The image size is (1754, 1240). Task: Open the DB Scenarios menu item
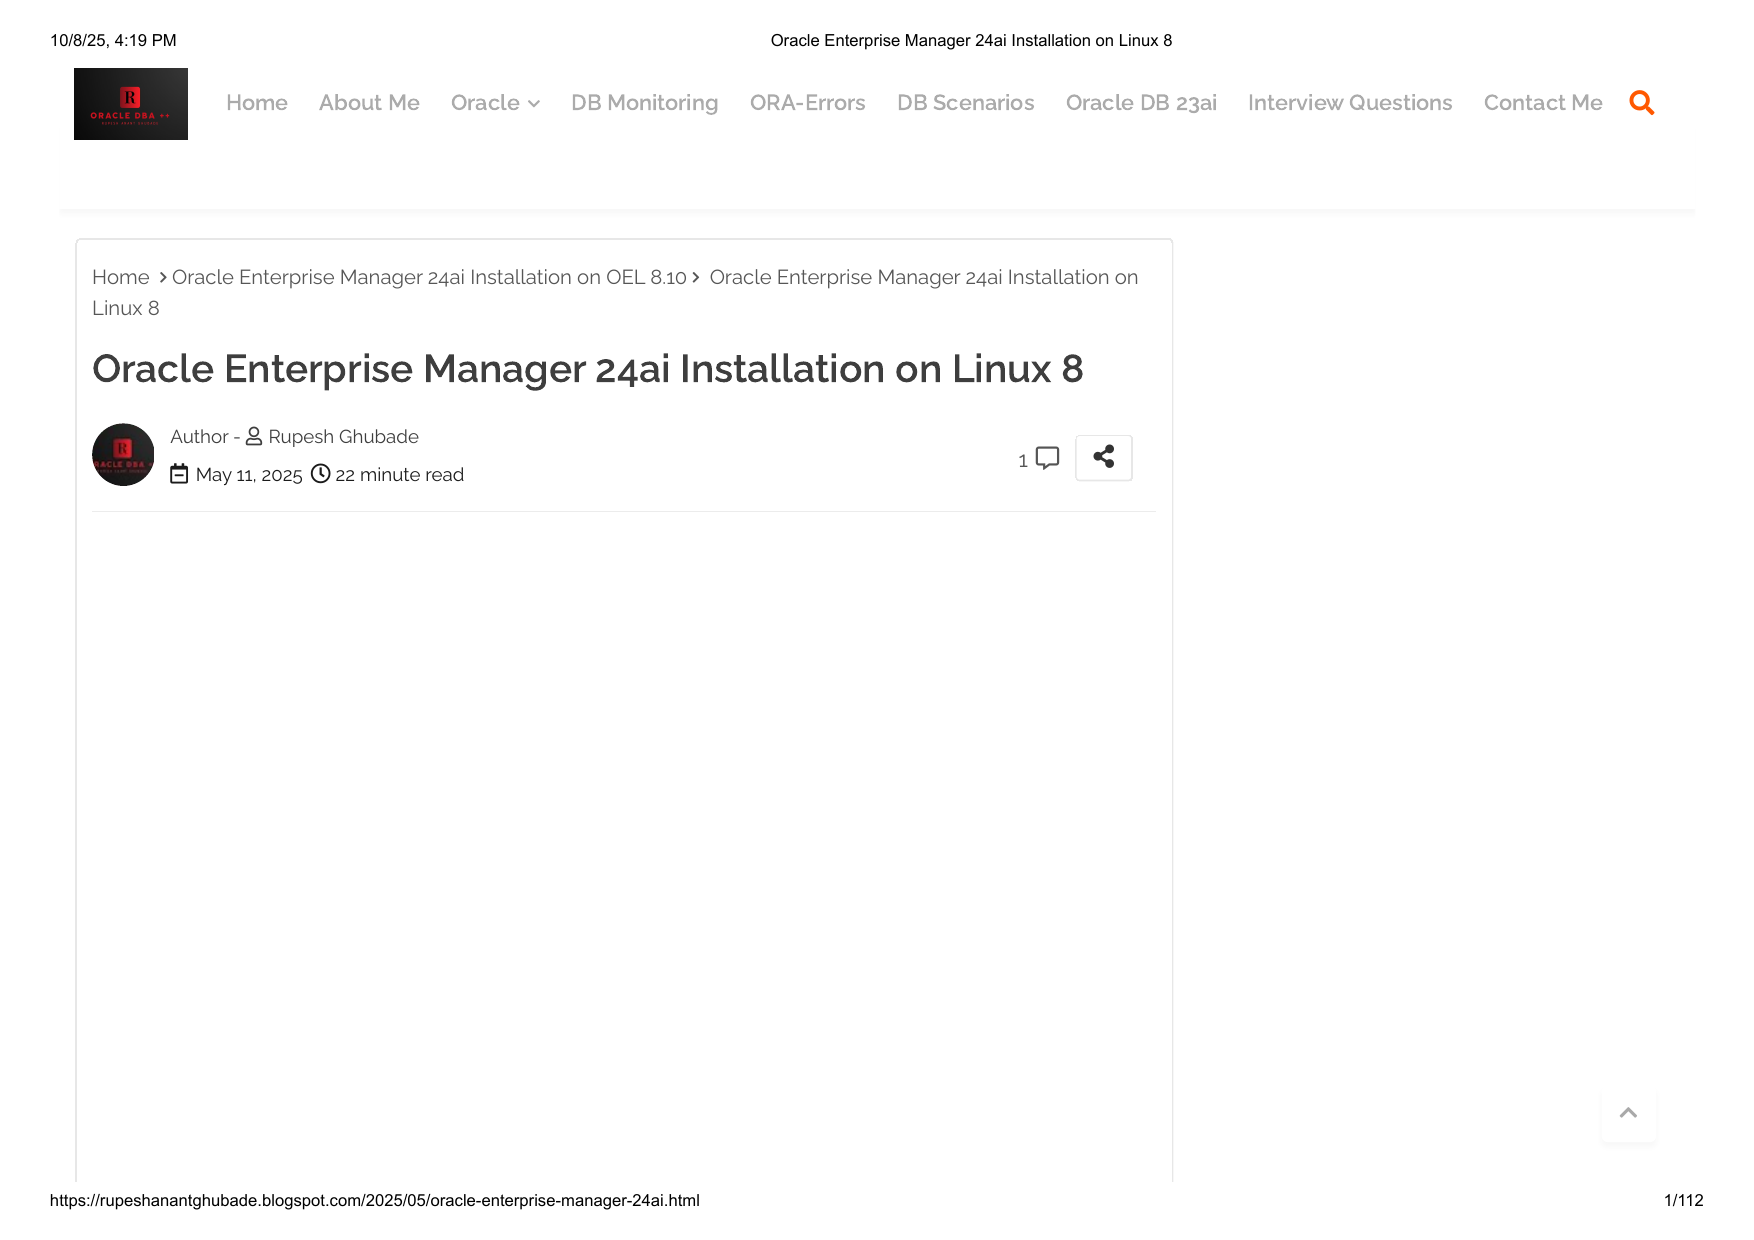[x=966, y=103]
